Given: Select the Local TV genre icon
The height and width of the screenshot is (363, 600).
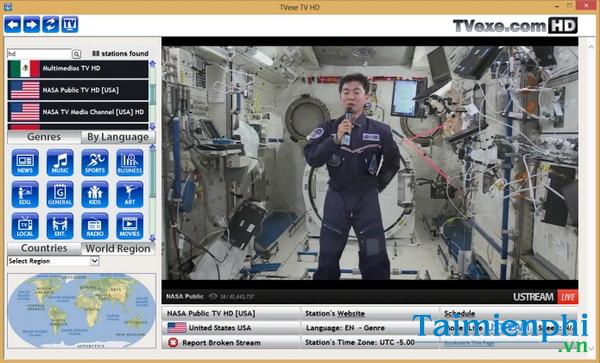Looking at the screenshot, I should (x=25, y=226).
